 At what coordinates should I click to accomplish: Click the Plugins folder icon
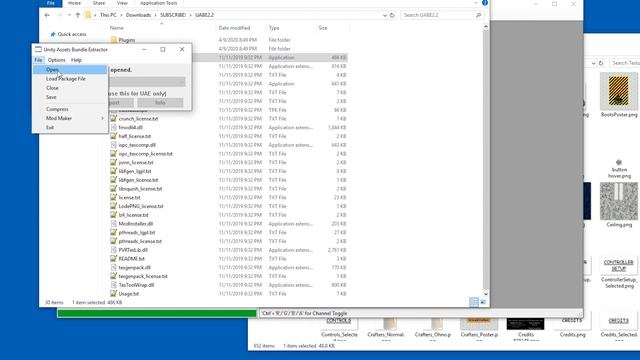point(113,40)
